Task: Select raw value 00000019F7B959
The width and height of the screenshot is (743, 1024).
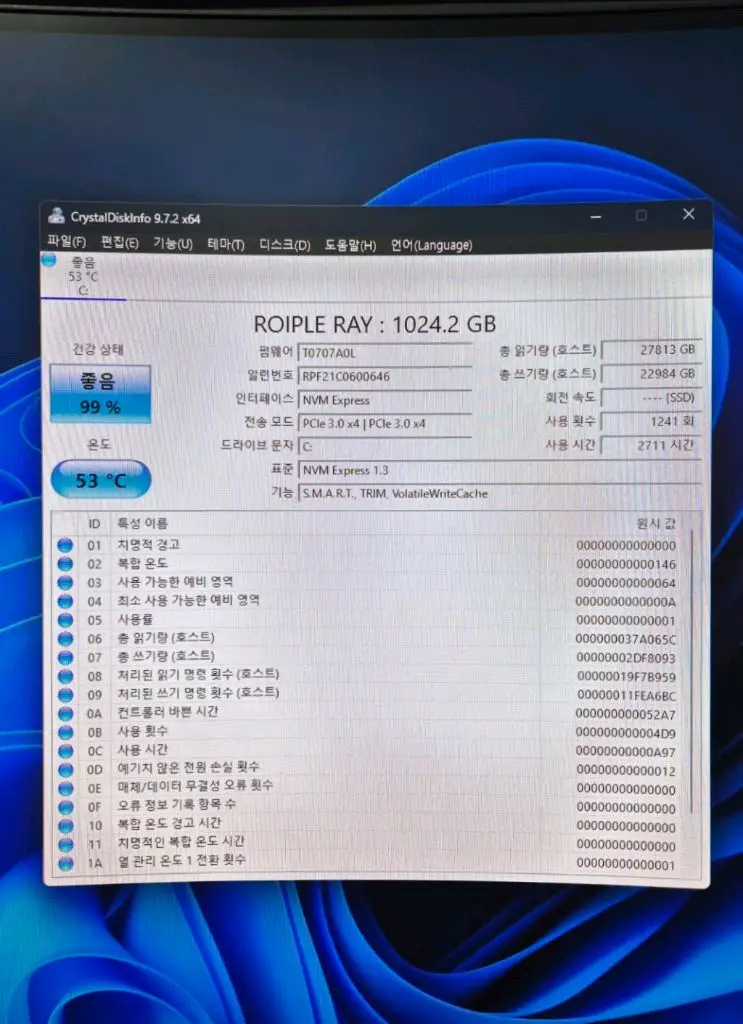Action: [x=625, y=677]
